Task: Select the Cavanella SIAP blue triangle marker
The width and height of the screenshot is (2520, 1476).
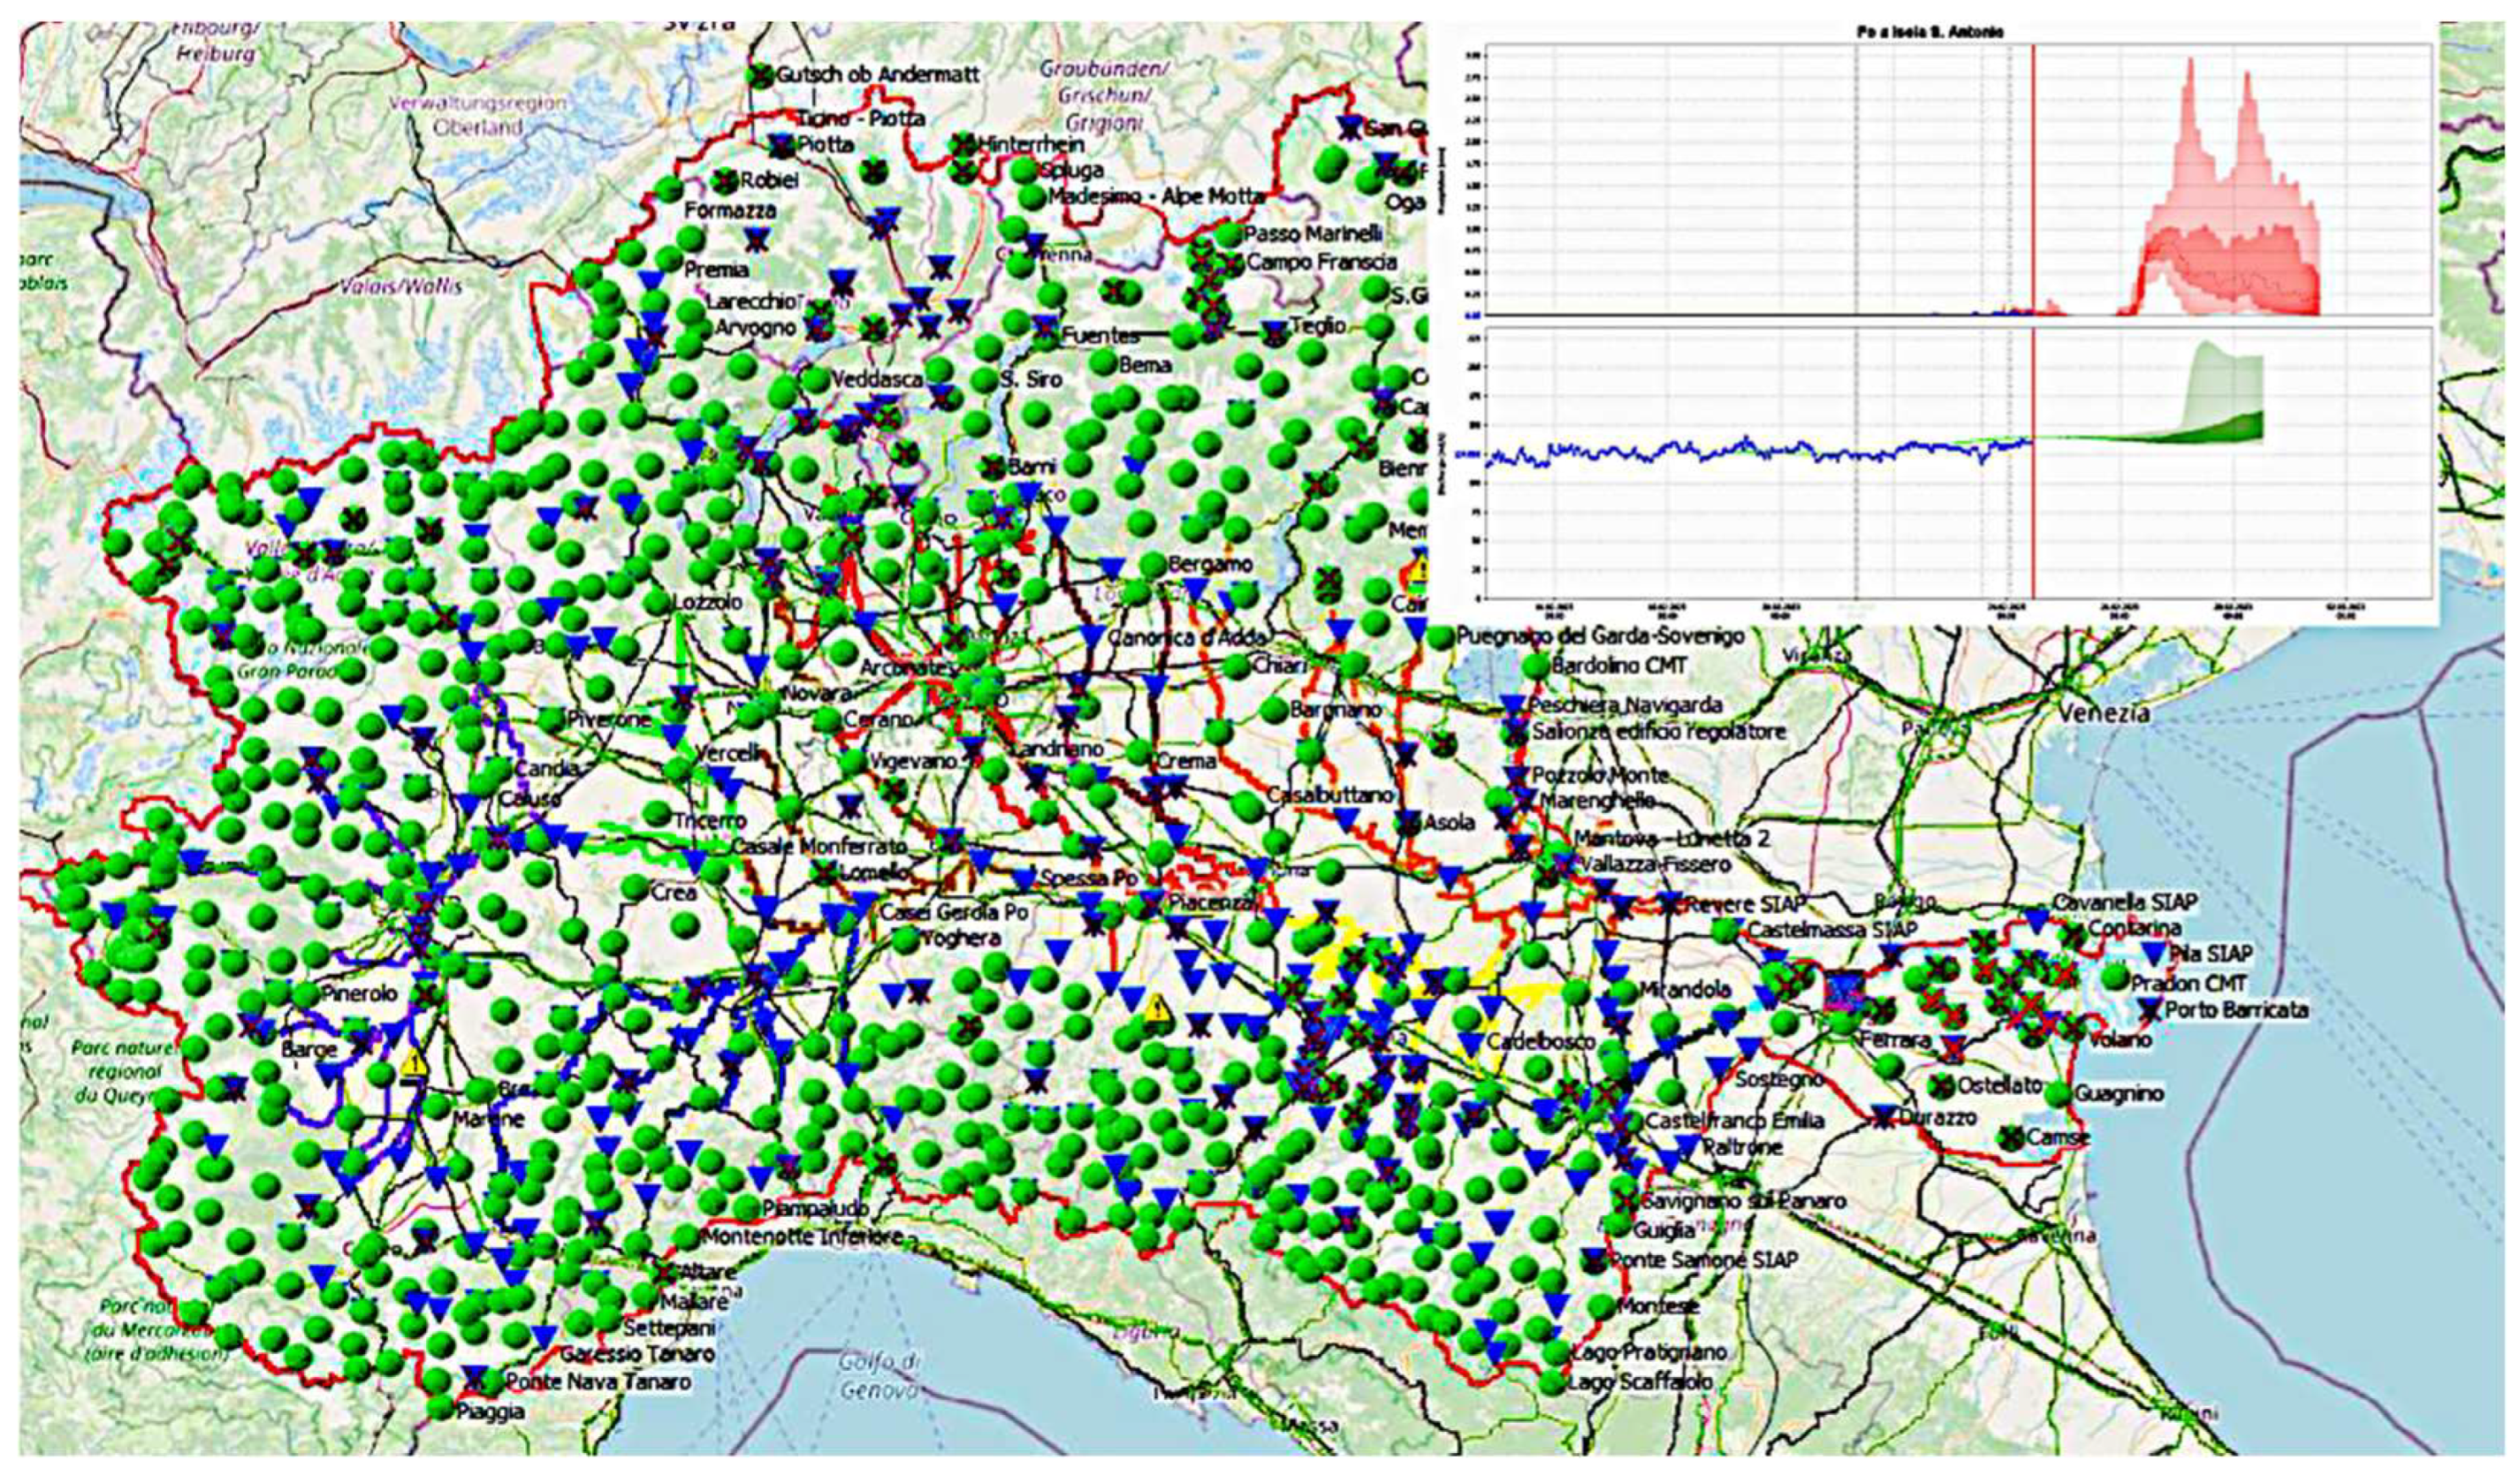Action: click(2037, 919)
